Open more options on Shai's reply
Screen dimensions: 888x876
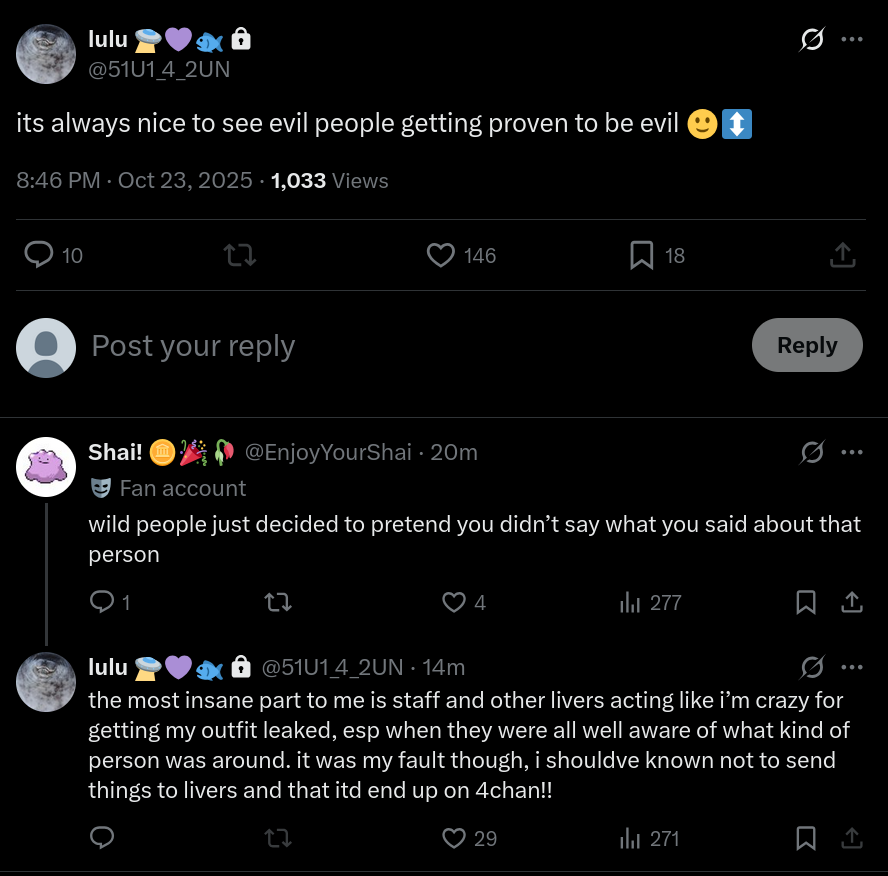[x=851, y=452]
